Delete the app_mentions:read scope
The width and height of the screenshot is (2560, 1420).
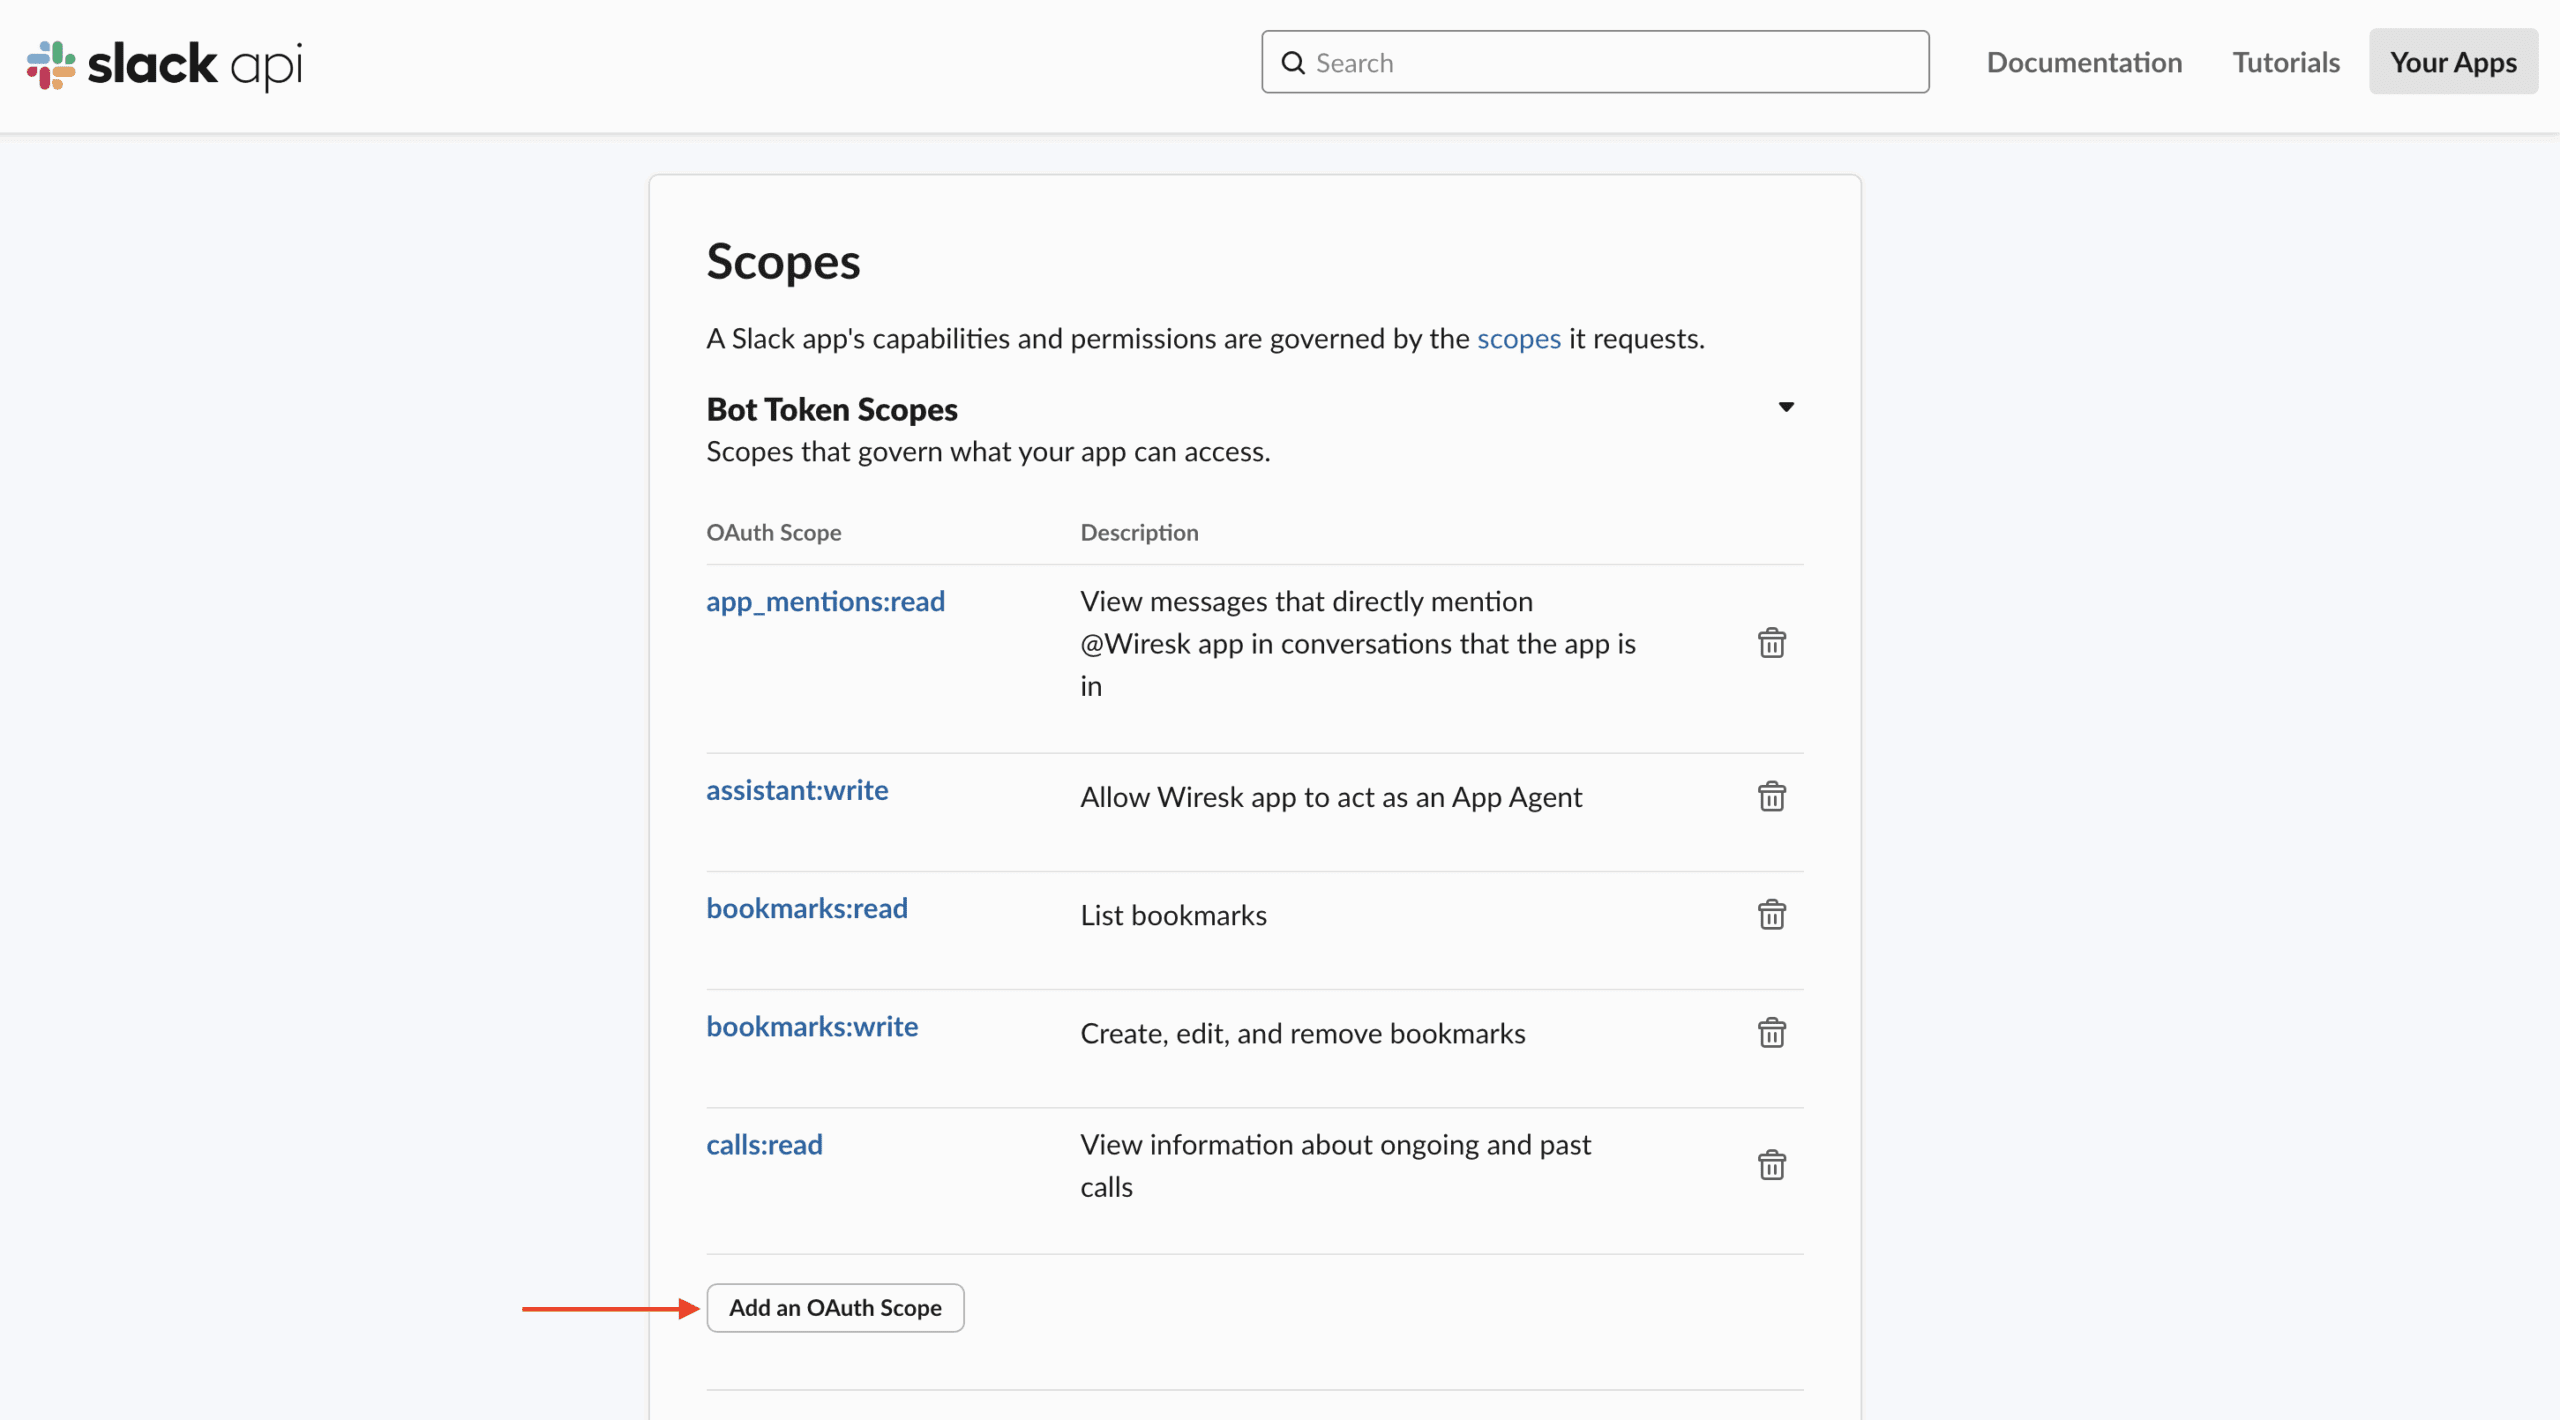1771,643
